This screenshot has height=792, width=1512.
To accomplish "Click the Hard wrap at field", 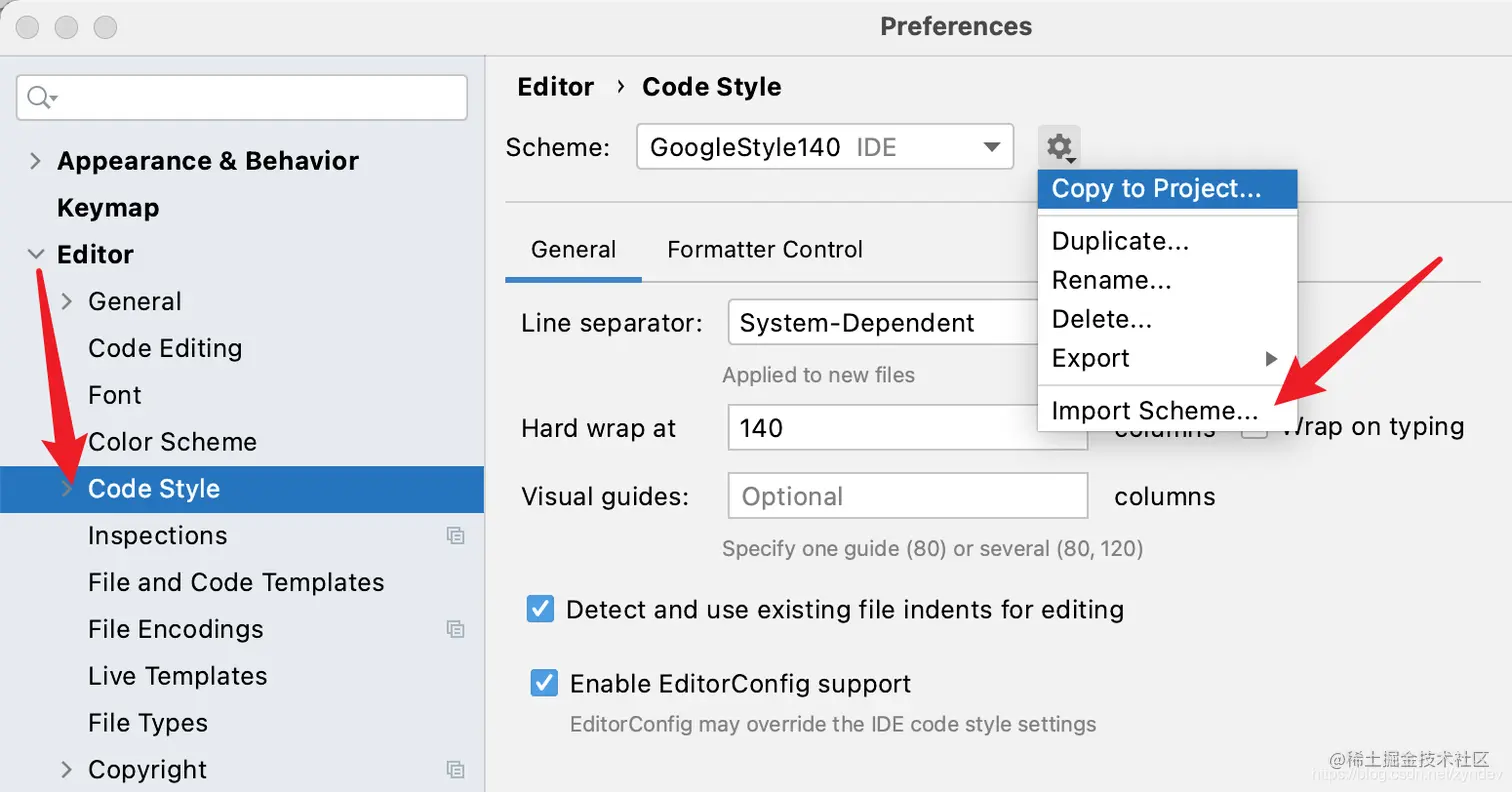I will coord(880,429).
